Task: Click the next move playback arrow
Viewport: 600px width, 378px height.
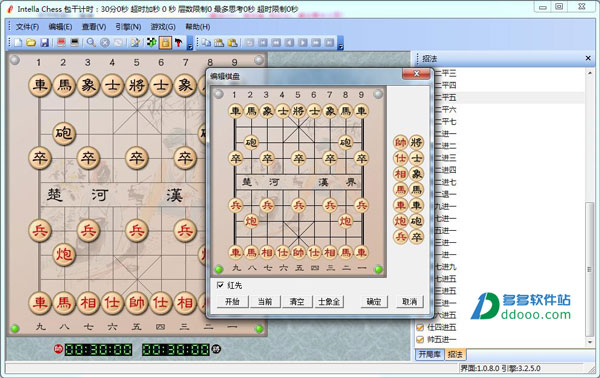Action: pyautogui.click(x=302, y=42)
